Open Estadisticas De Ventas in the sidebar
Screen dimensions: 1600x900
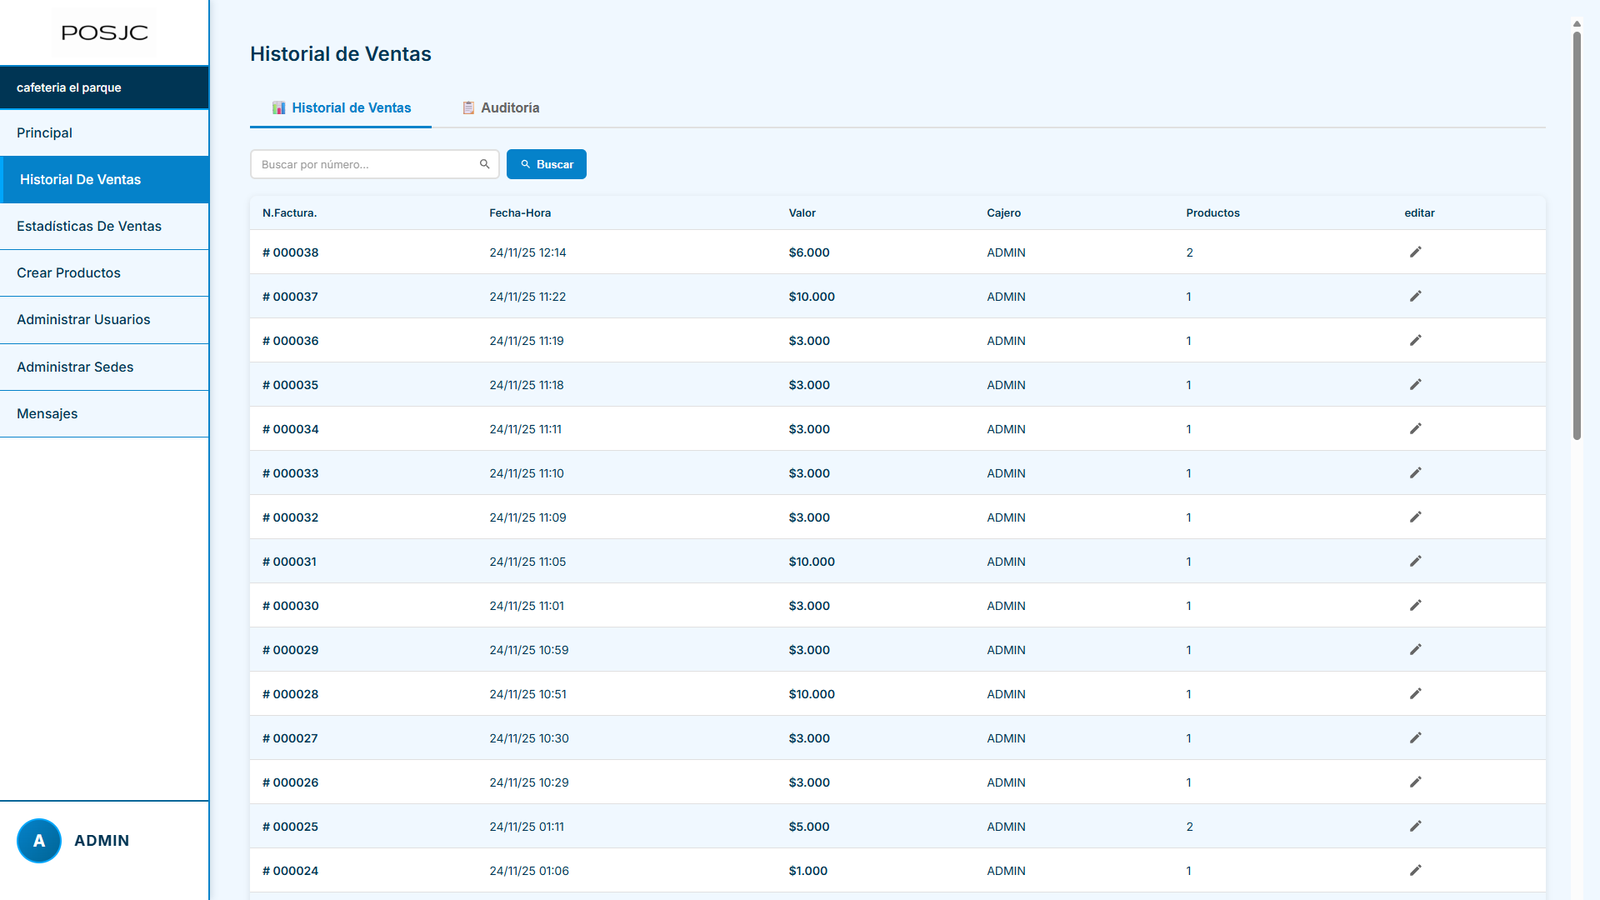[x=89, y=226]
